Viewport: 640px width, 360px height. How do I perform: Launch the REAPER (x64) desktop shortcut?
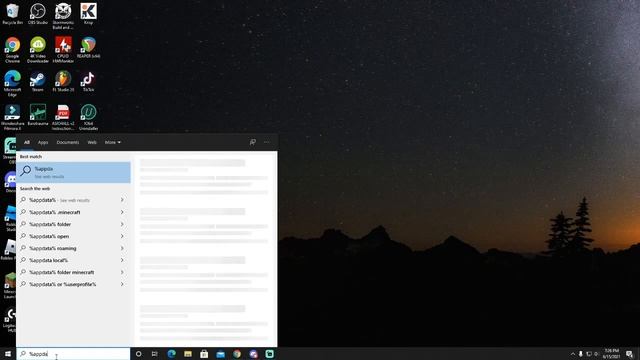pyautogui.click(x=89, y=47)
